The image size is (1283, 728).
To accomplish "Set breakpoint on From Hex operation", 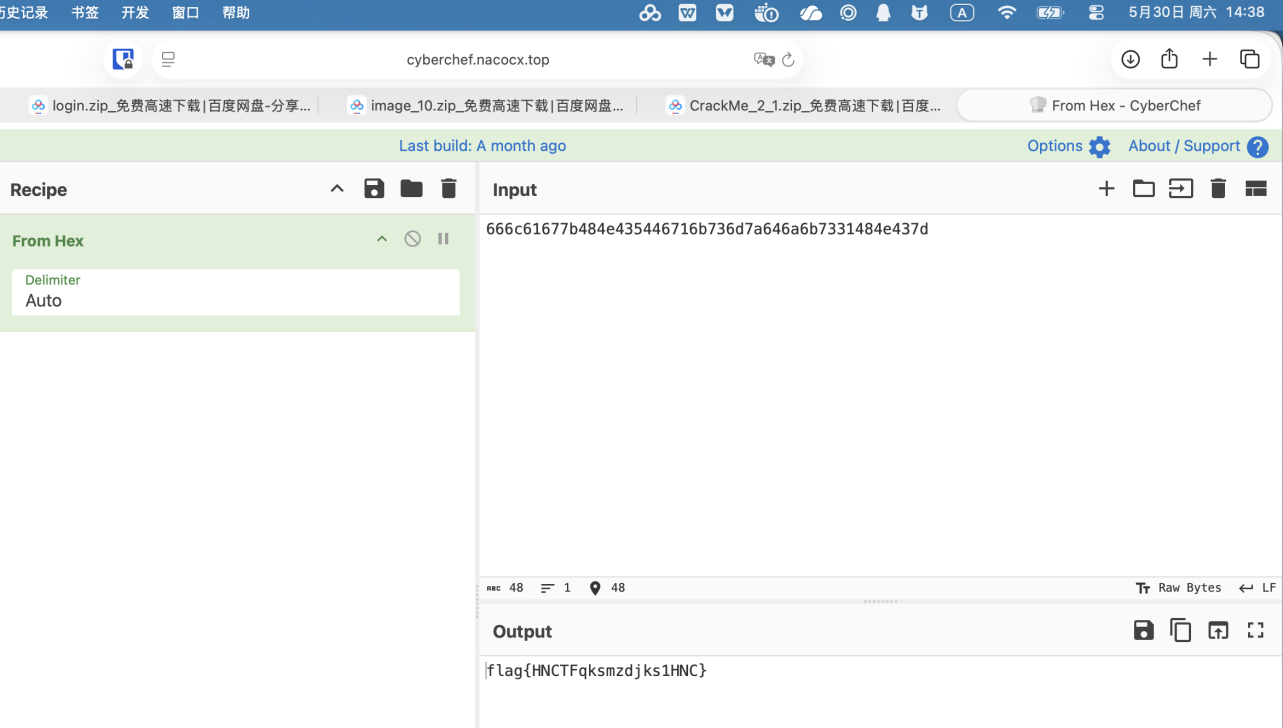I will point(443,239).
